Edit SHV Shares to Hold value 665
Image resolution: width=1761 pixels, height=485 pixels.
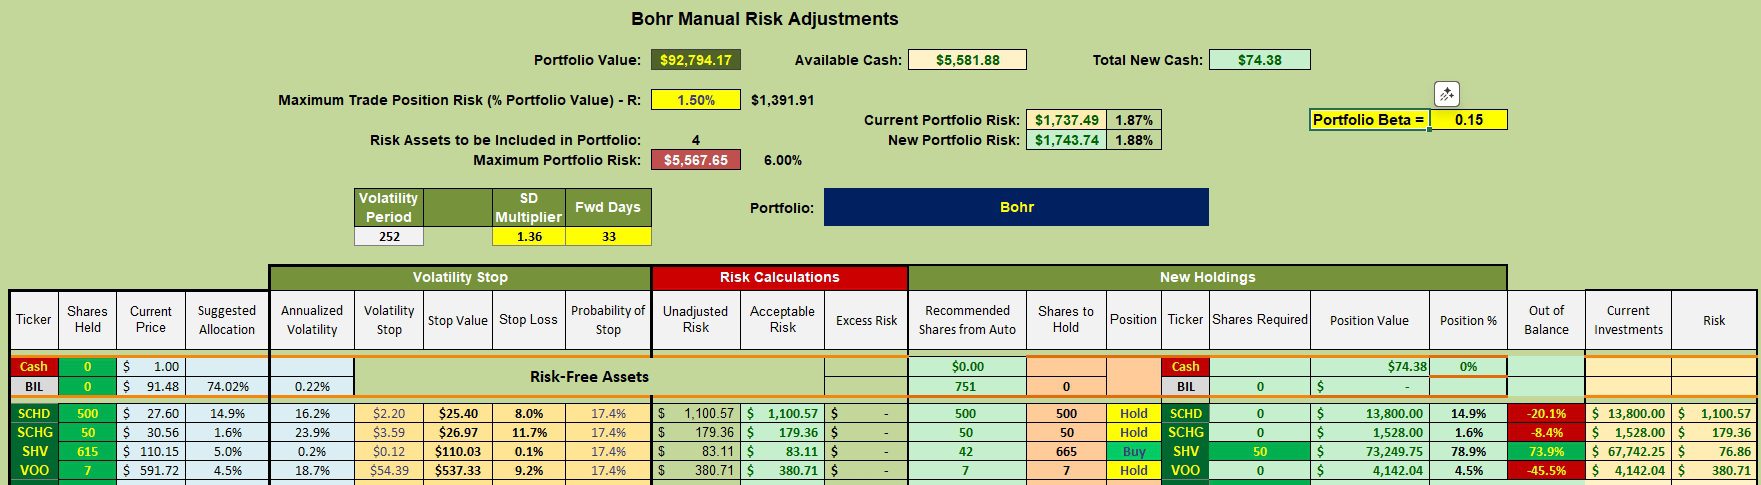(x=1066, y=451)
